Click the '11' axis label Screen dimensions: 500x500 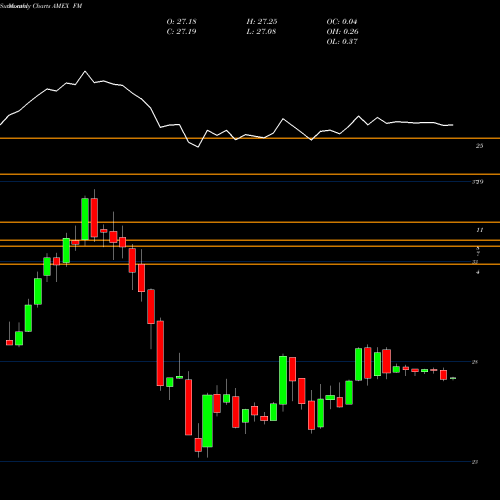point(479,230)
